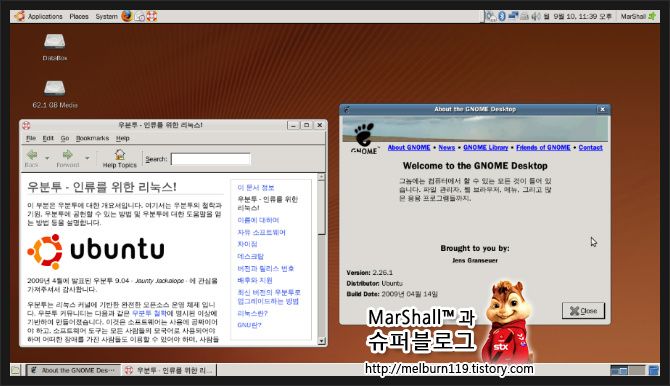Follow the '우분투 철학' link in body text
Viewport: 670px width, 386px height.
tap(149, 313)
